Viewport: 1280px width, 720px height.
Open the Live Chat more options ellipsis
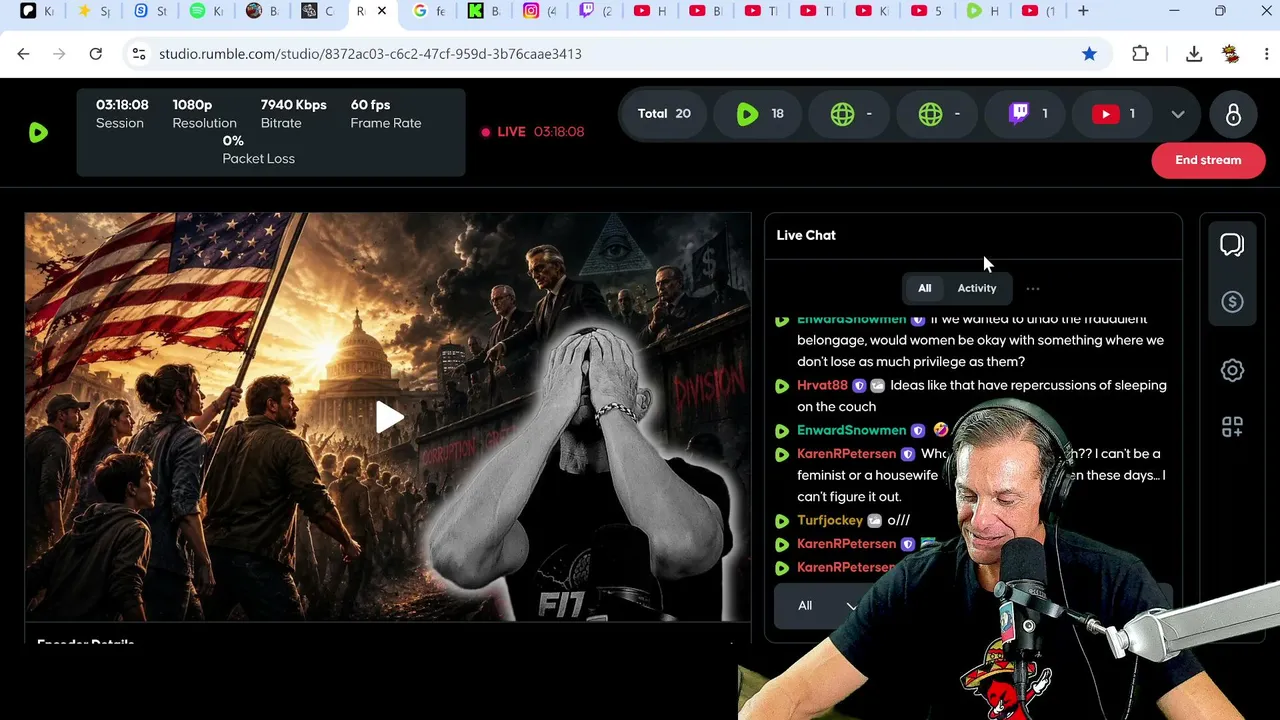1033,288
